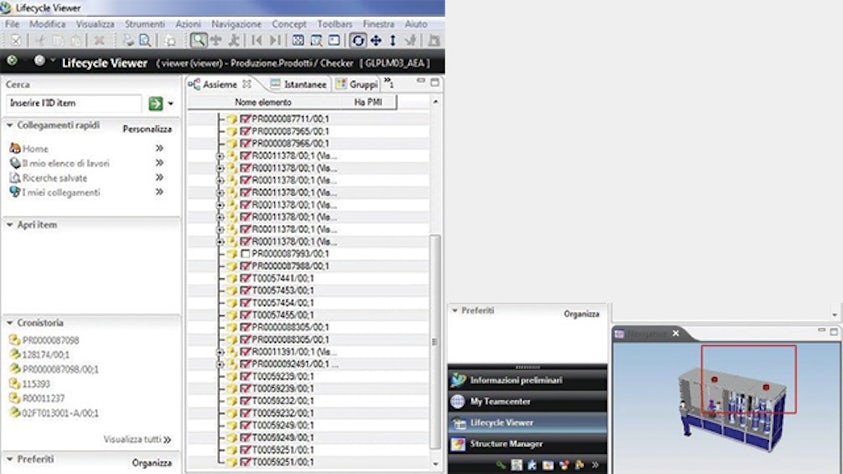Open history item PR0000087098/00;1
The width and height of the screenshot is (843, 474).
click(x=60, y=369)
